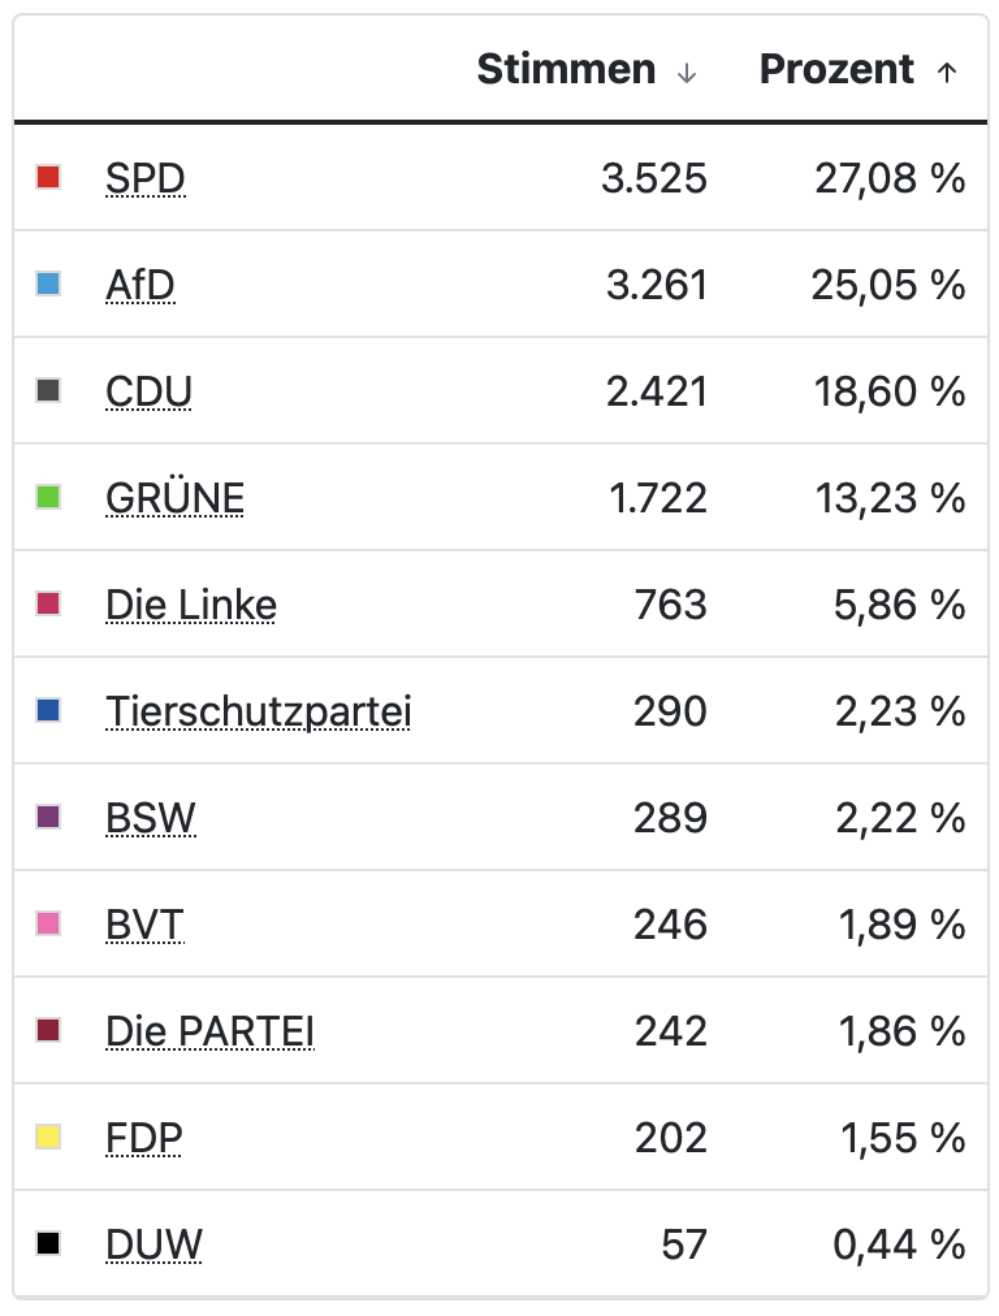Click the yellow FDP color swatch
The height and width of the screenshot is (1316, 999).
point(48,1136)
